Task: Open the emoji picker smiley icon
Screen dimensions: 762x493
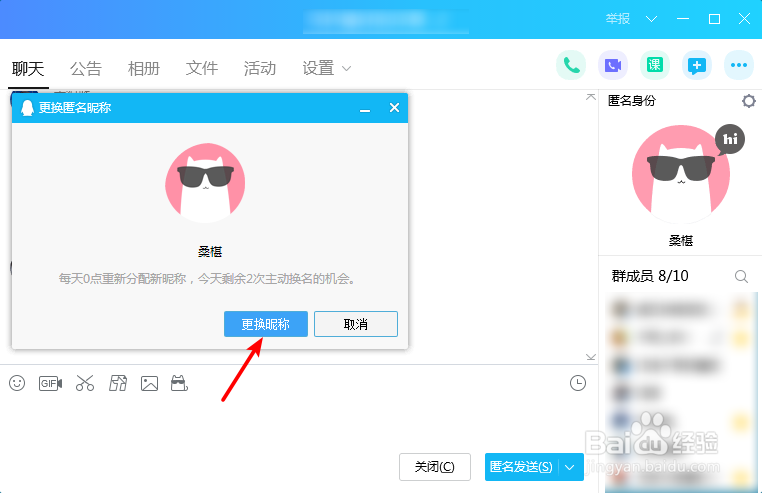Action: 17,383
